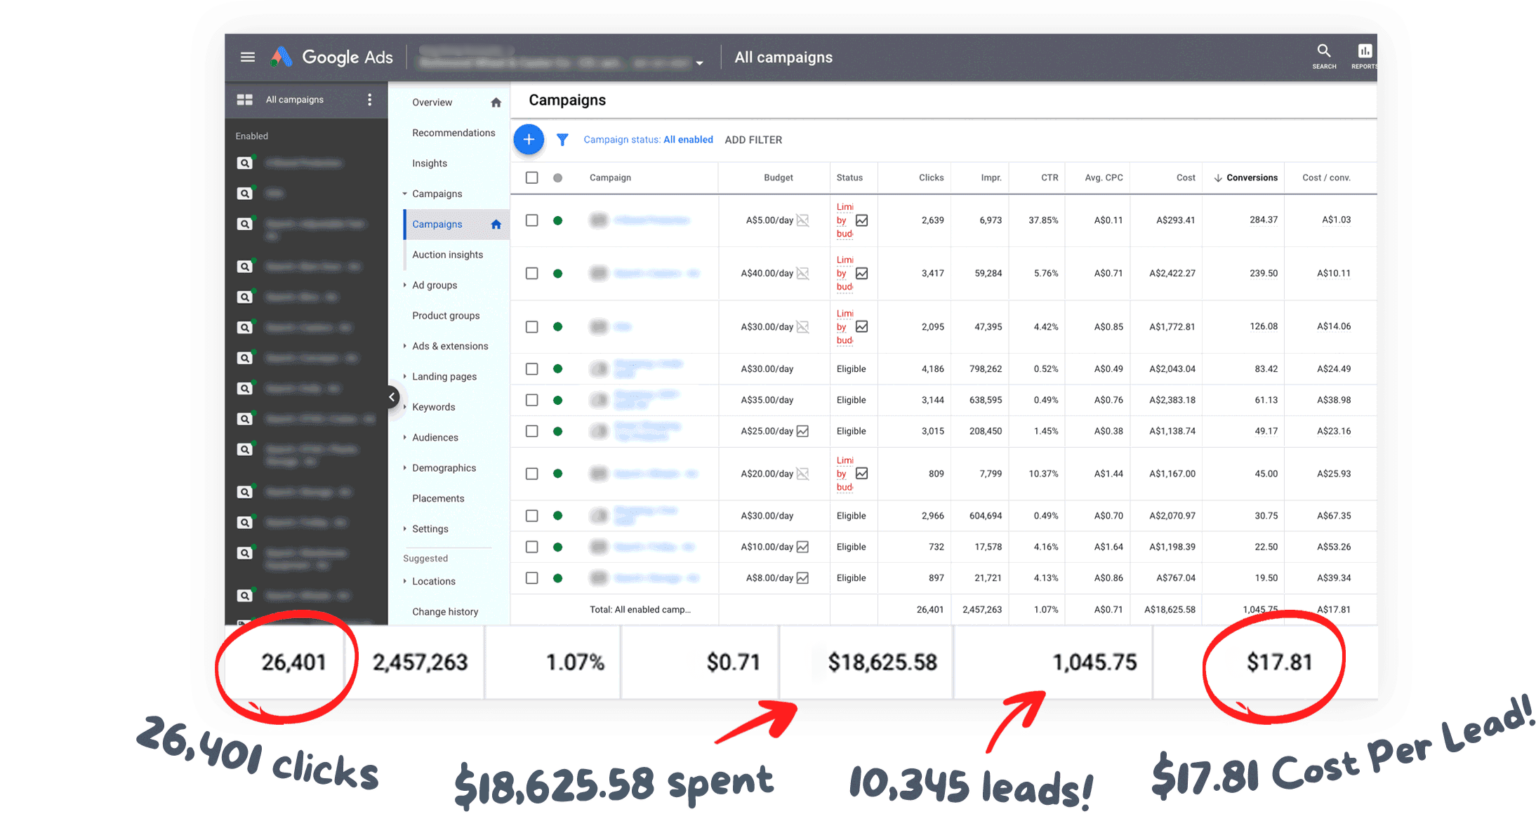Select all campaigns with the header checkbox
The height and width of the screenshot is (814, 1536).
pos(532,177)
